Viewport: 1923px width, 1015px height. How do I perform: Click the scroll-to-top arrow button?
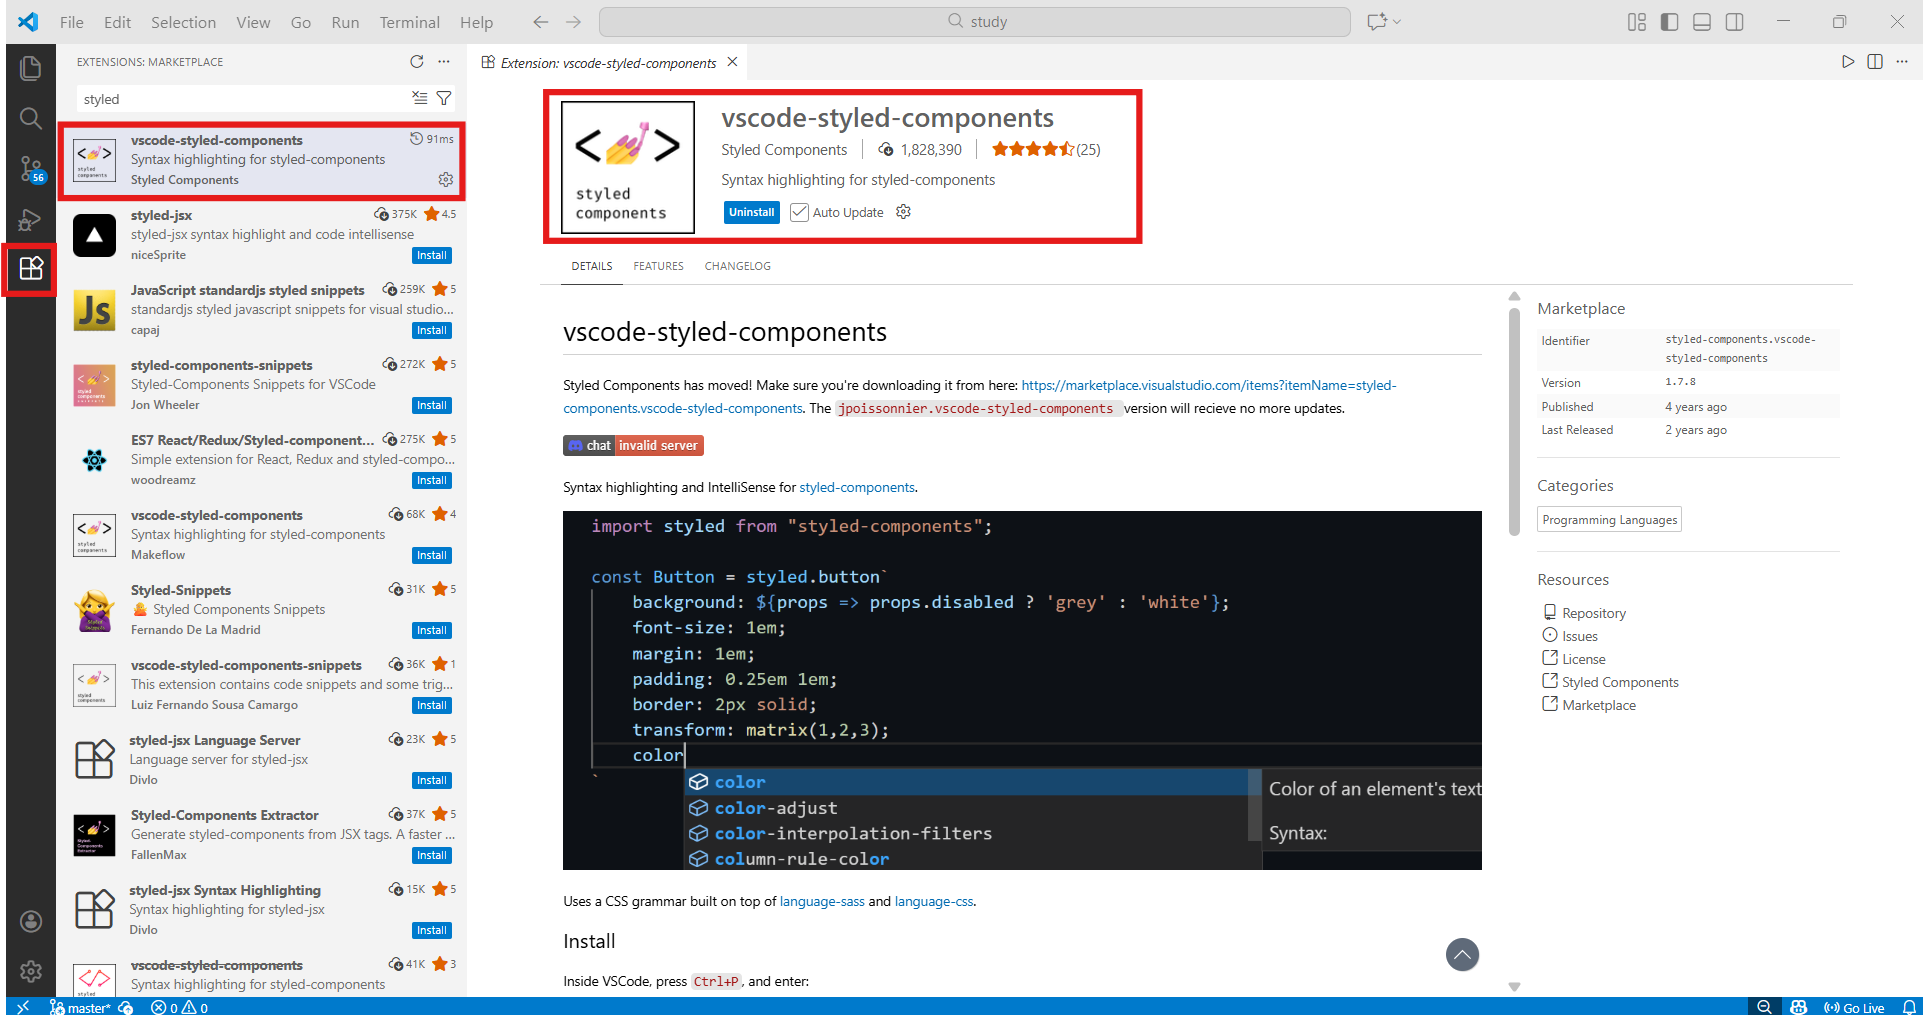(1462, 954)
